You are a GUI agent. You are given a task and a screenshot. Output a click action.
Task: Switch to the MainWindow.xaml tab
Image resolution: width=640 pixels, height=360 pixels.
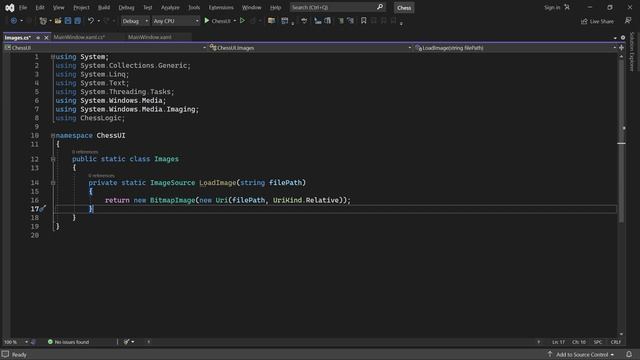150,37
